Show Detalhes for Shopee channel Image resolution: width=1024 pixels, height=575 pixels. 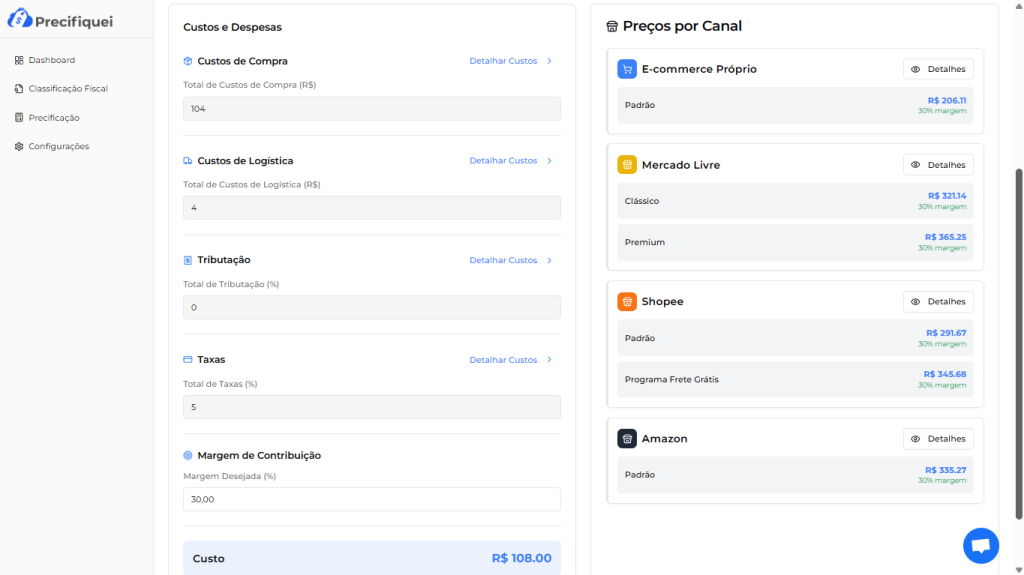click(938, 302)
